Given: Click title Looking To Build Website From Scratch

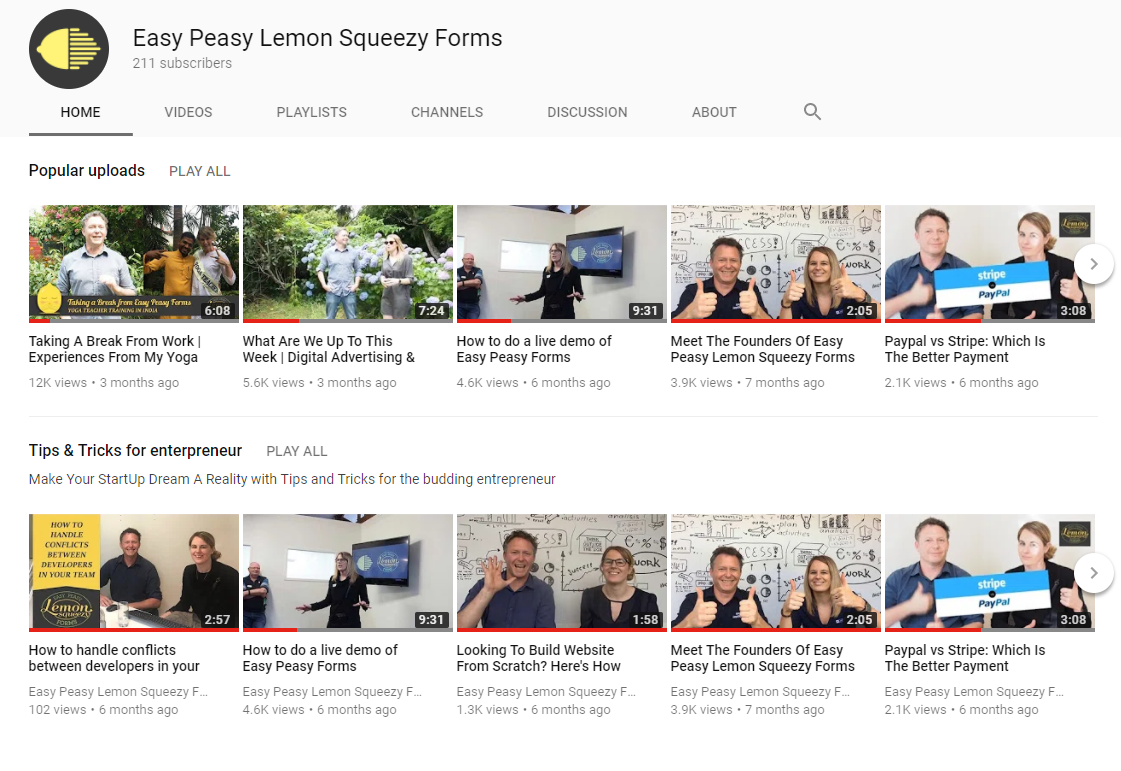Looking at the screenshot, I should (x=539, y=658).
